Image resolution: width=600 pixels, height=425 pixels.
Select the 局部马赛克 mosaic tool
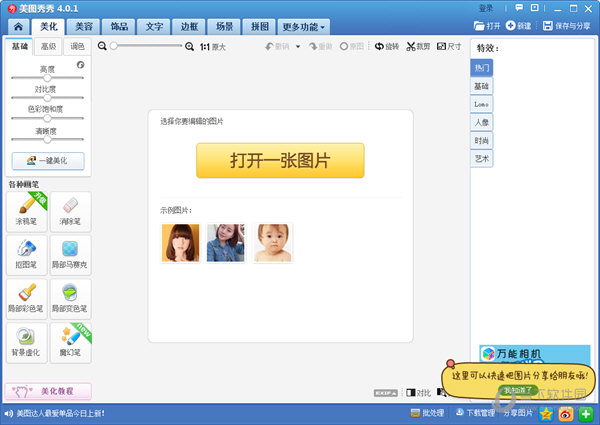(70, 254)
